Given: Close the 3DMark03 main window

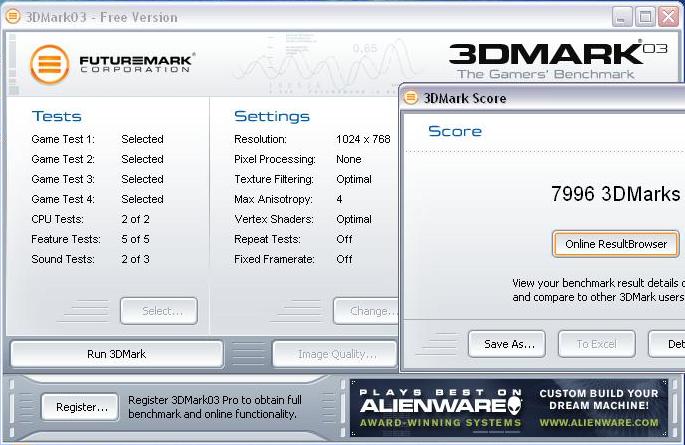Looking at the screenshot, I should click(x=669, y=17).
